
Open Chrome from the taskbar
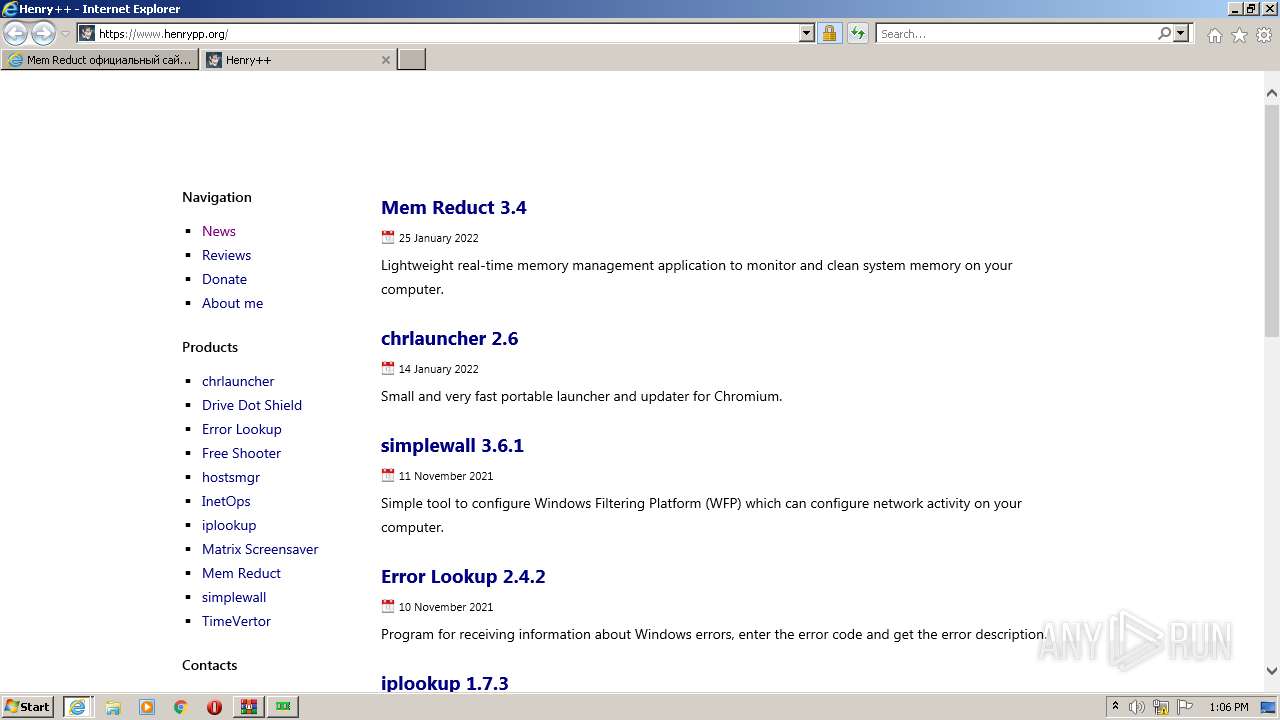click(181, 707)
